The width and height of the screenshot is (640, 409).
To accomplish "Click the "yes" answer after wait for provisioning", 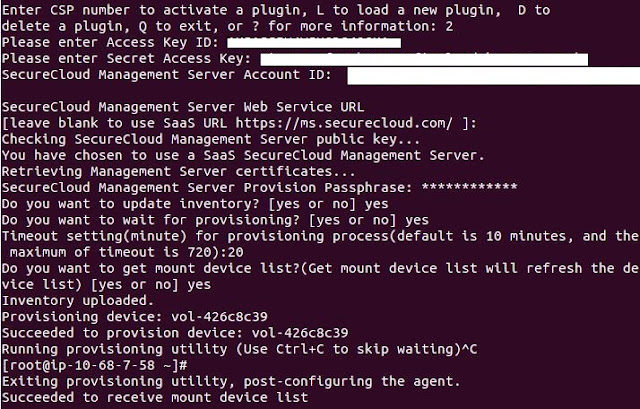I will 417,219.
